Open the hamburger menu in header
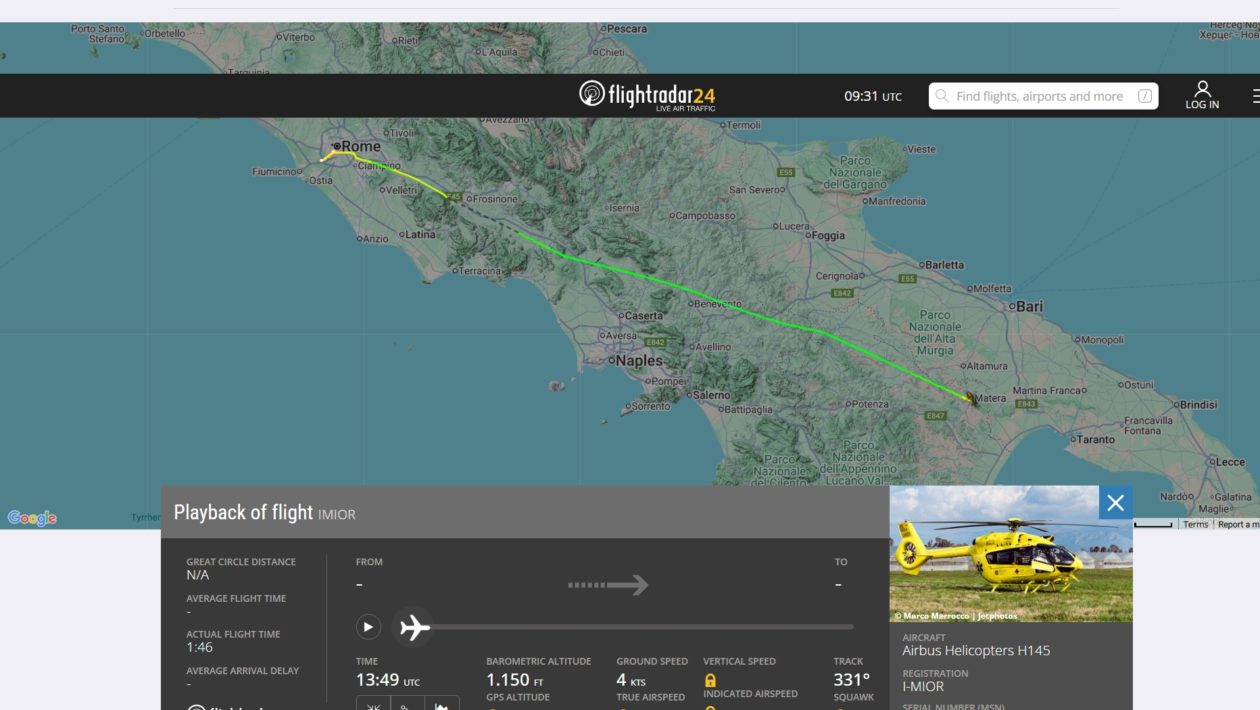Image resolution: width=1260 pixels, height=710 pixels. point(1255,97)
